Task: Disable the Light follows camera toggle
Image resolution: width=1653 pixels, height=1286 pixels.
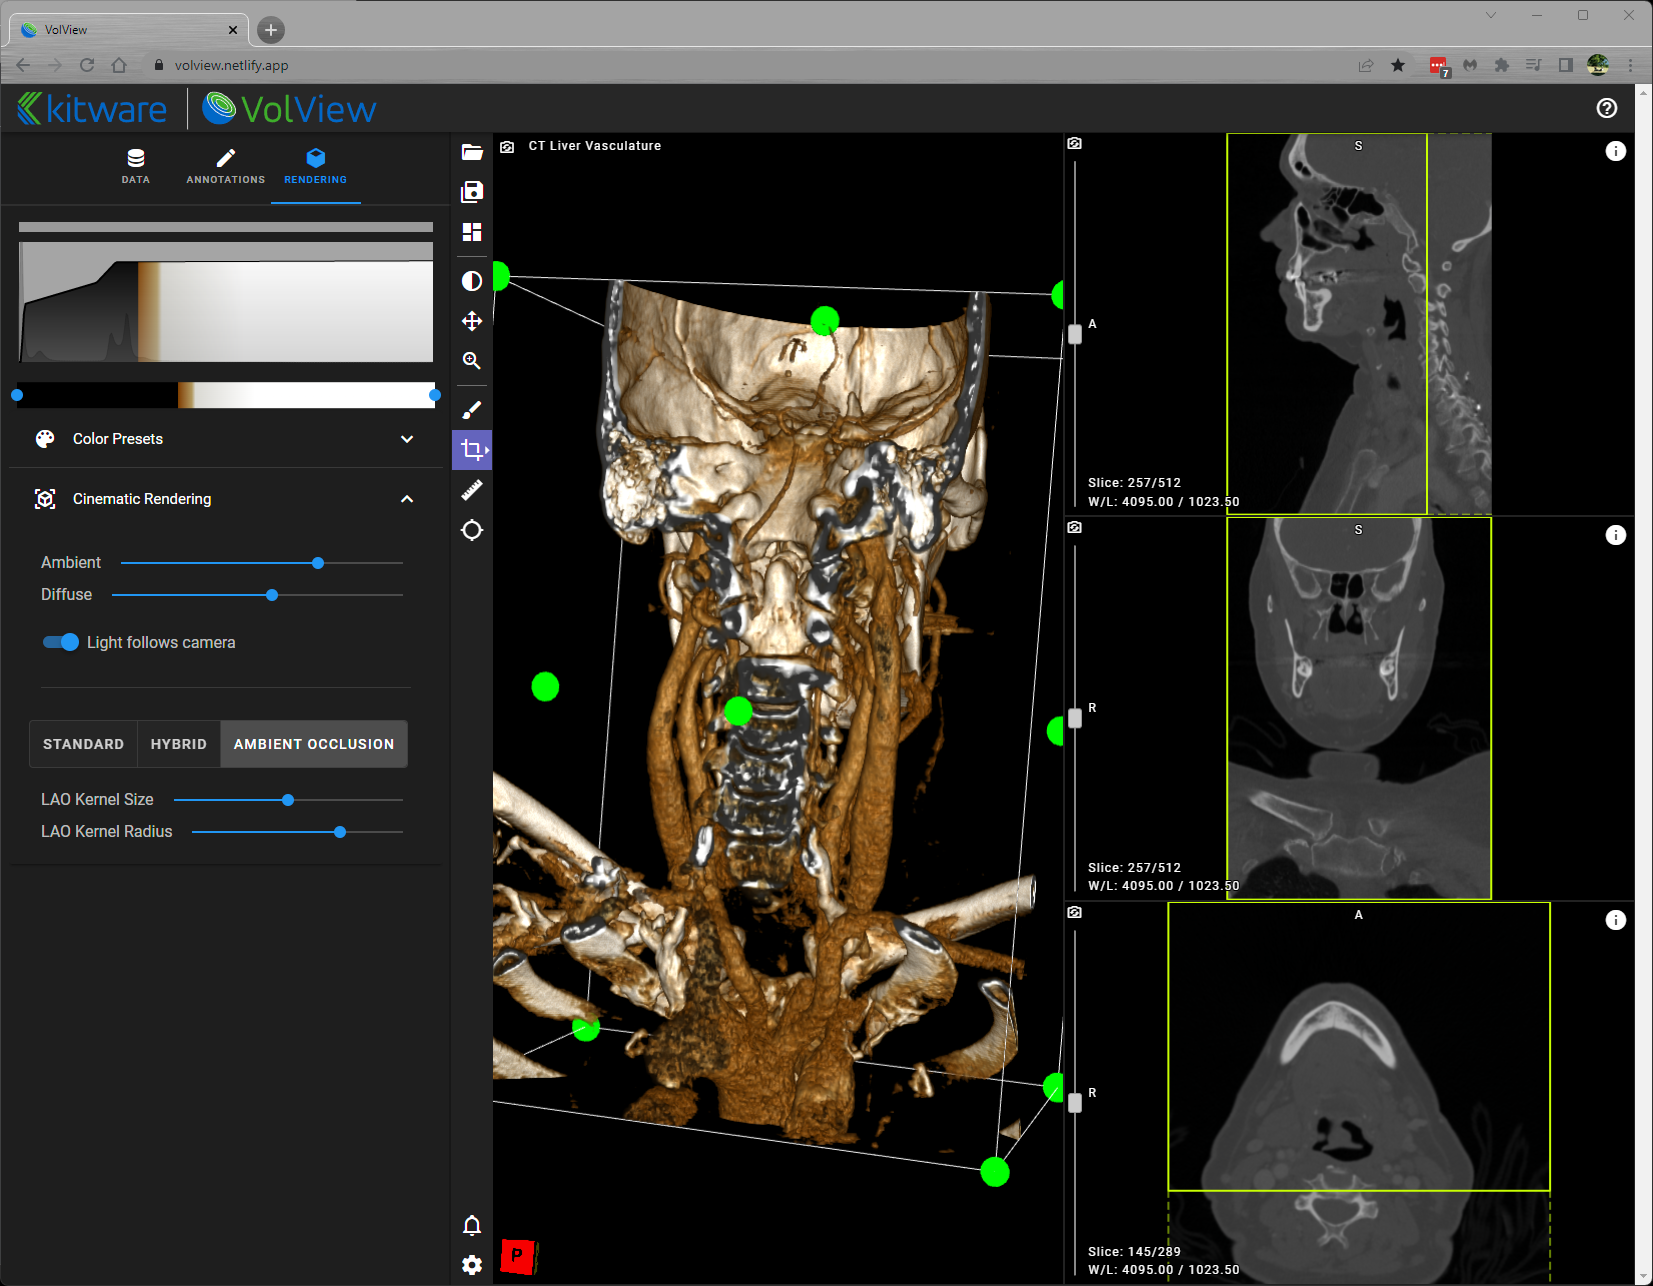Action: [60, 642]
